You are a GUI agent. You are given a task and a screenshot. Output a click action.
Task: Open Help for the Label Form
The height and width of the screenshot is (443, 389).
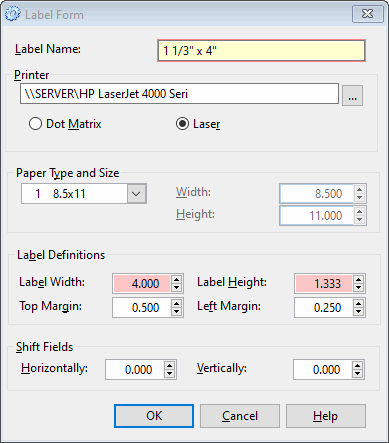326,416
